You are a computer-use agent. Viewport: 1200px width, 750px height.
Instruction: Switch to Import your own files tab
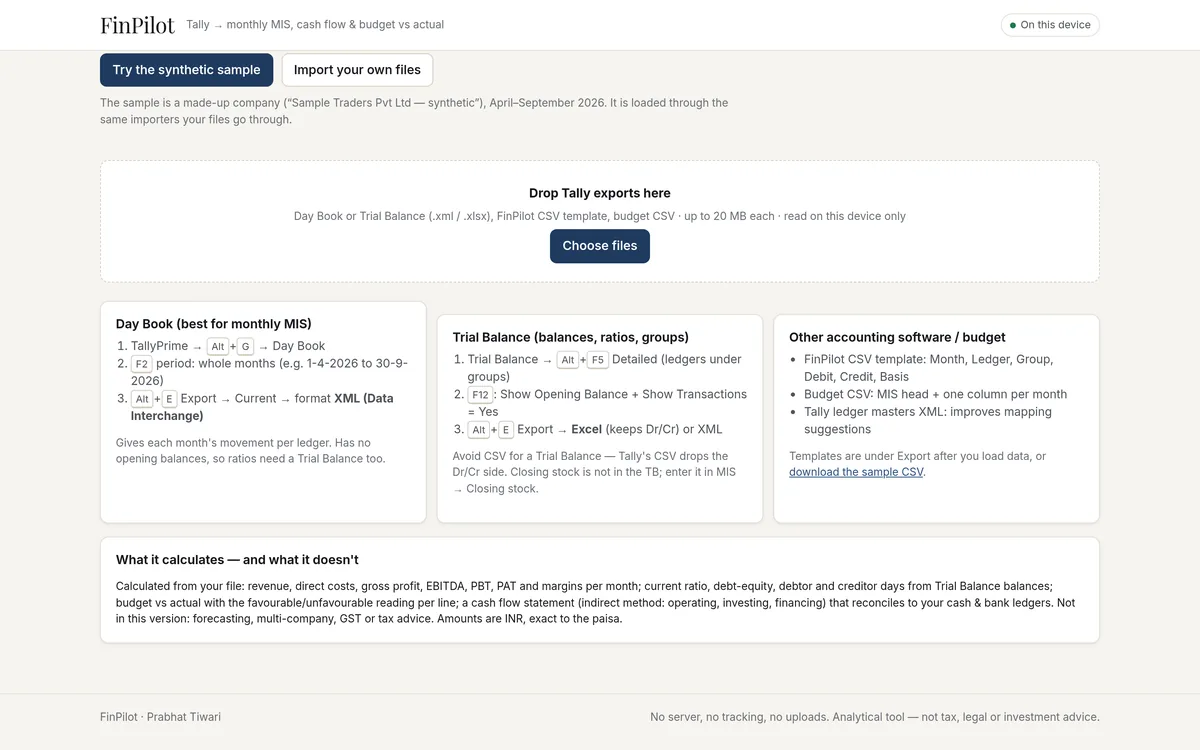click(x=357, y=70)
